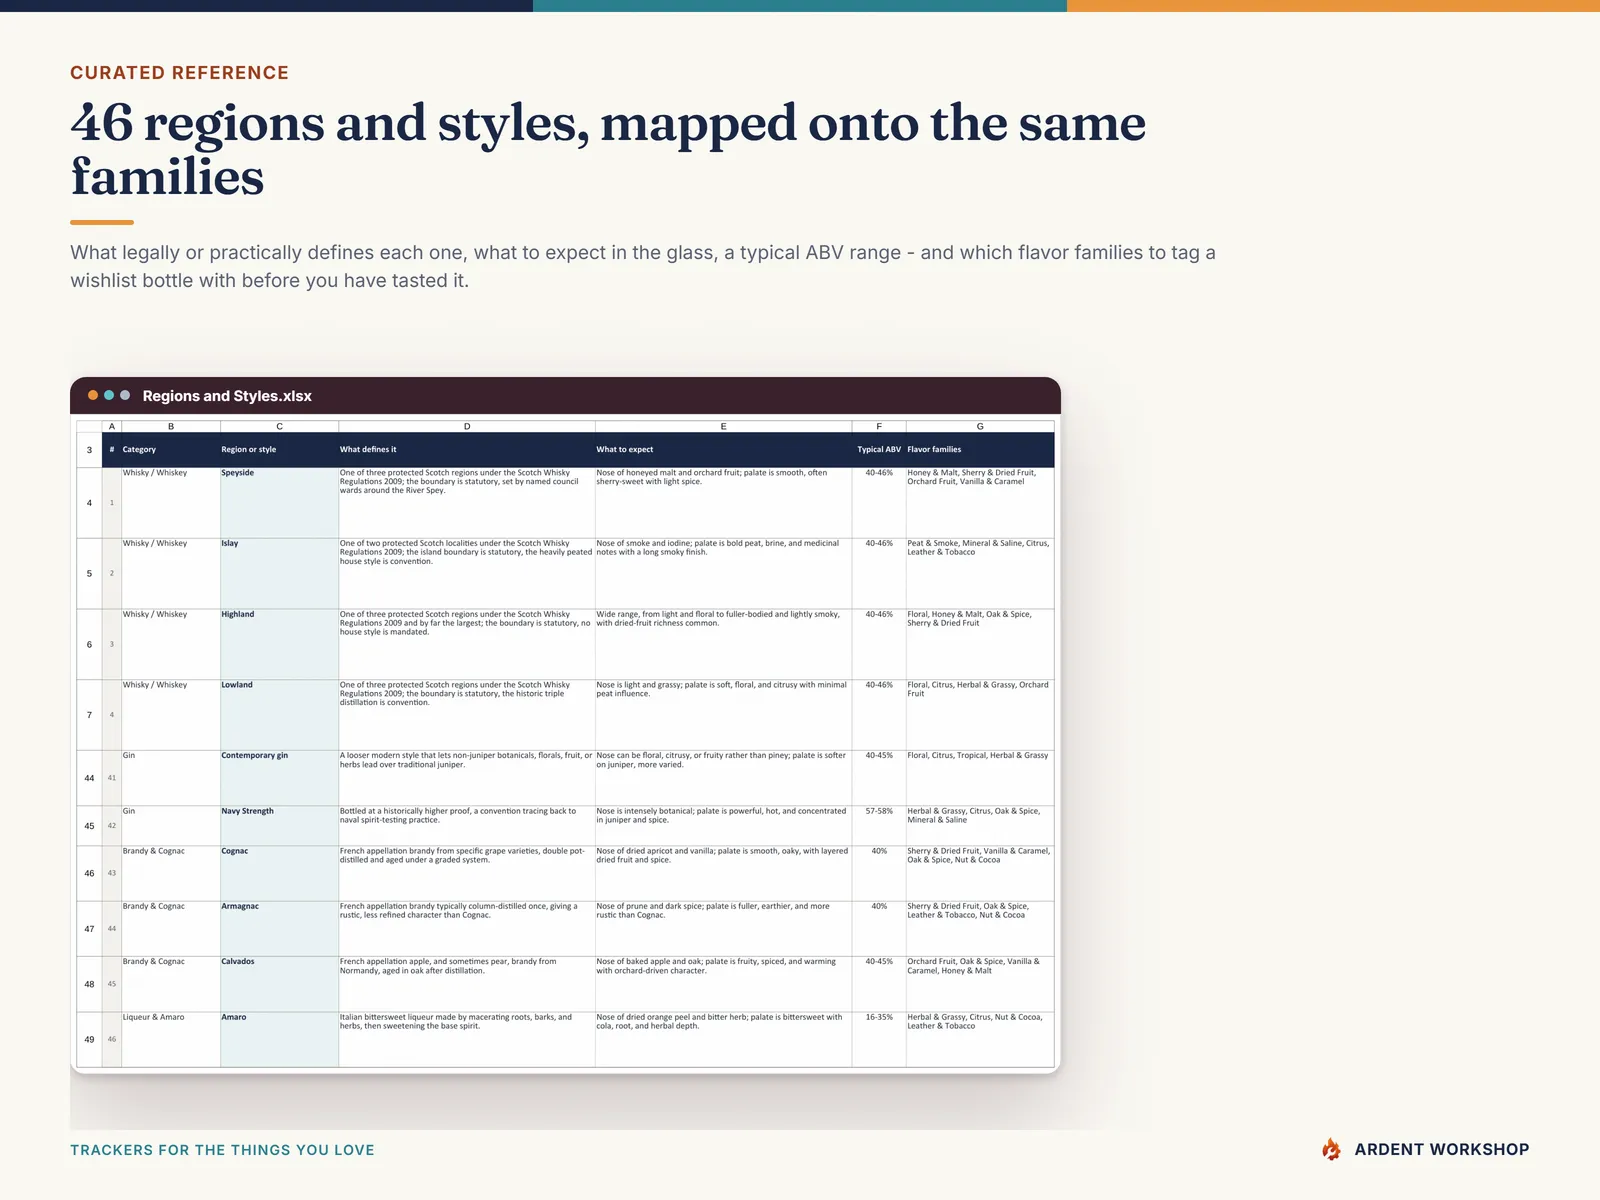Click the CURATED REFERENCE label

pyautogui.click(x=179, y=73)
